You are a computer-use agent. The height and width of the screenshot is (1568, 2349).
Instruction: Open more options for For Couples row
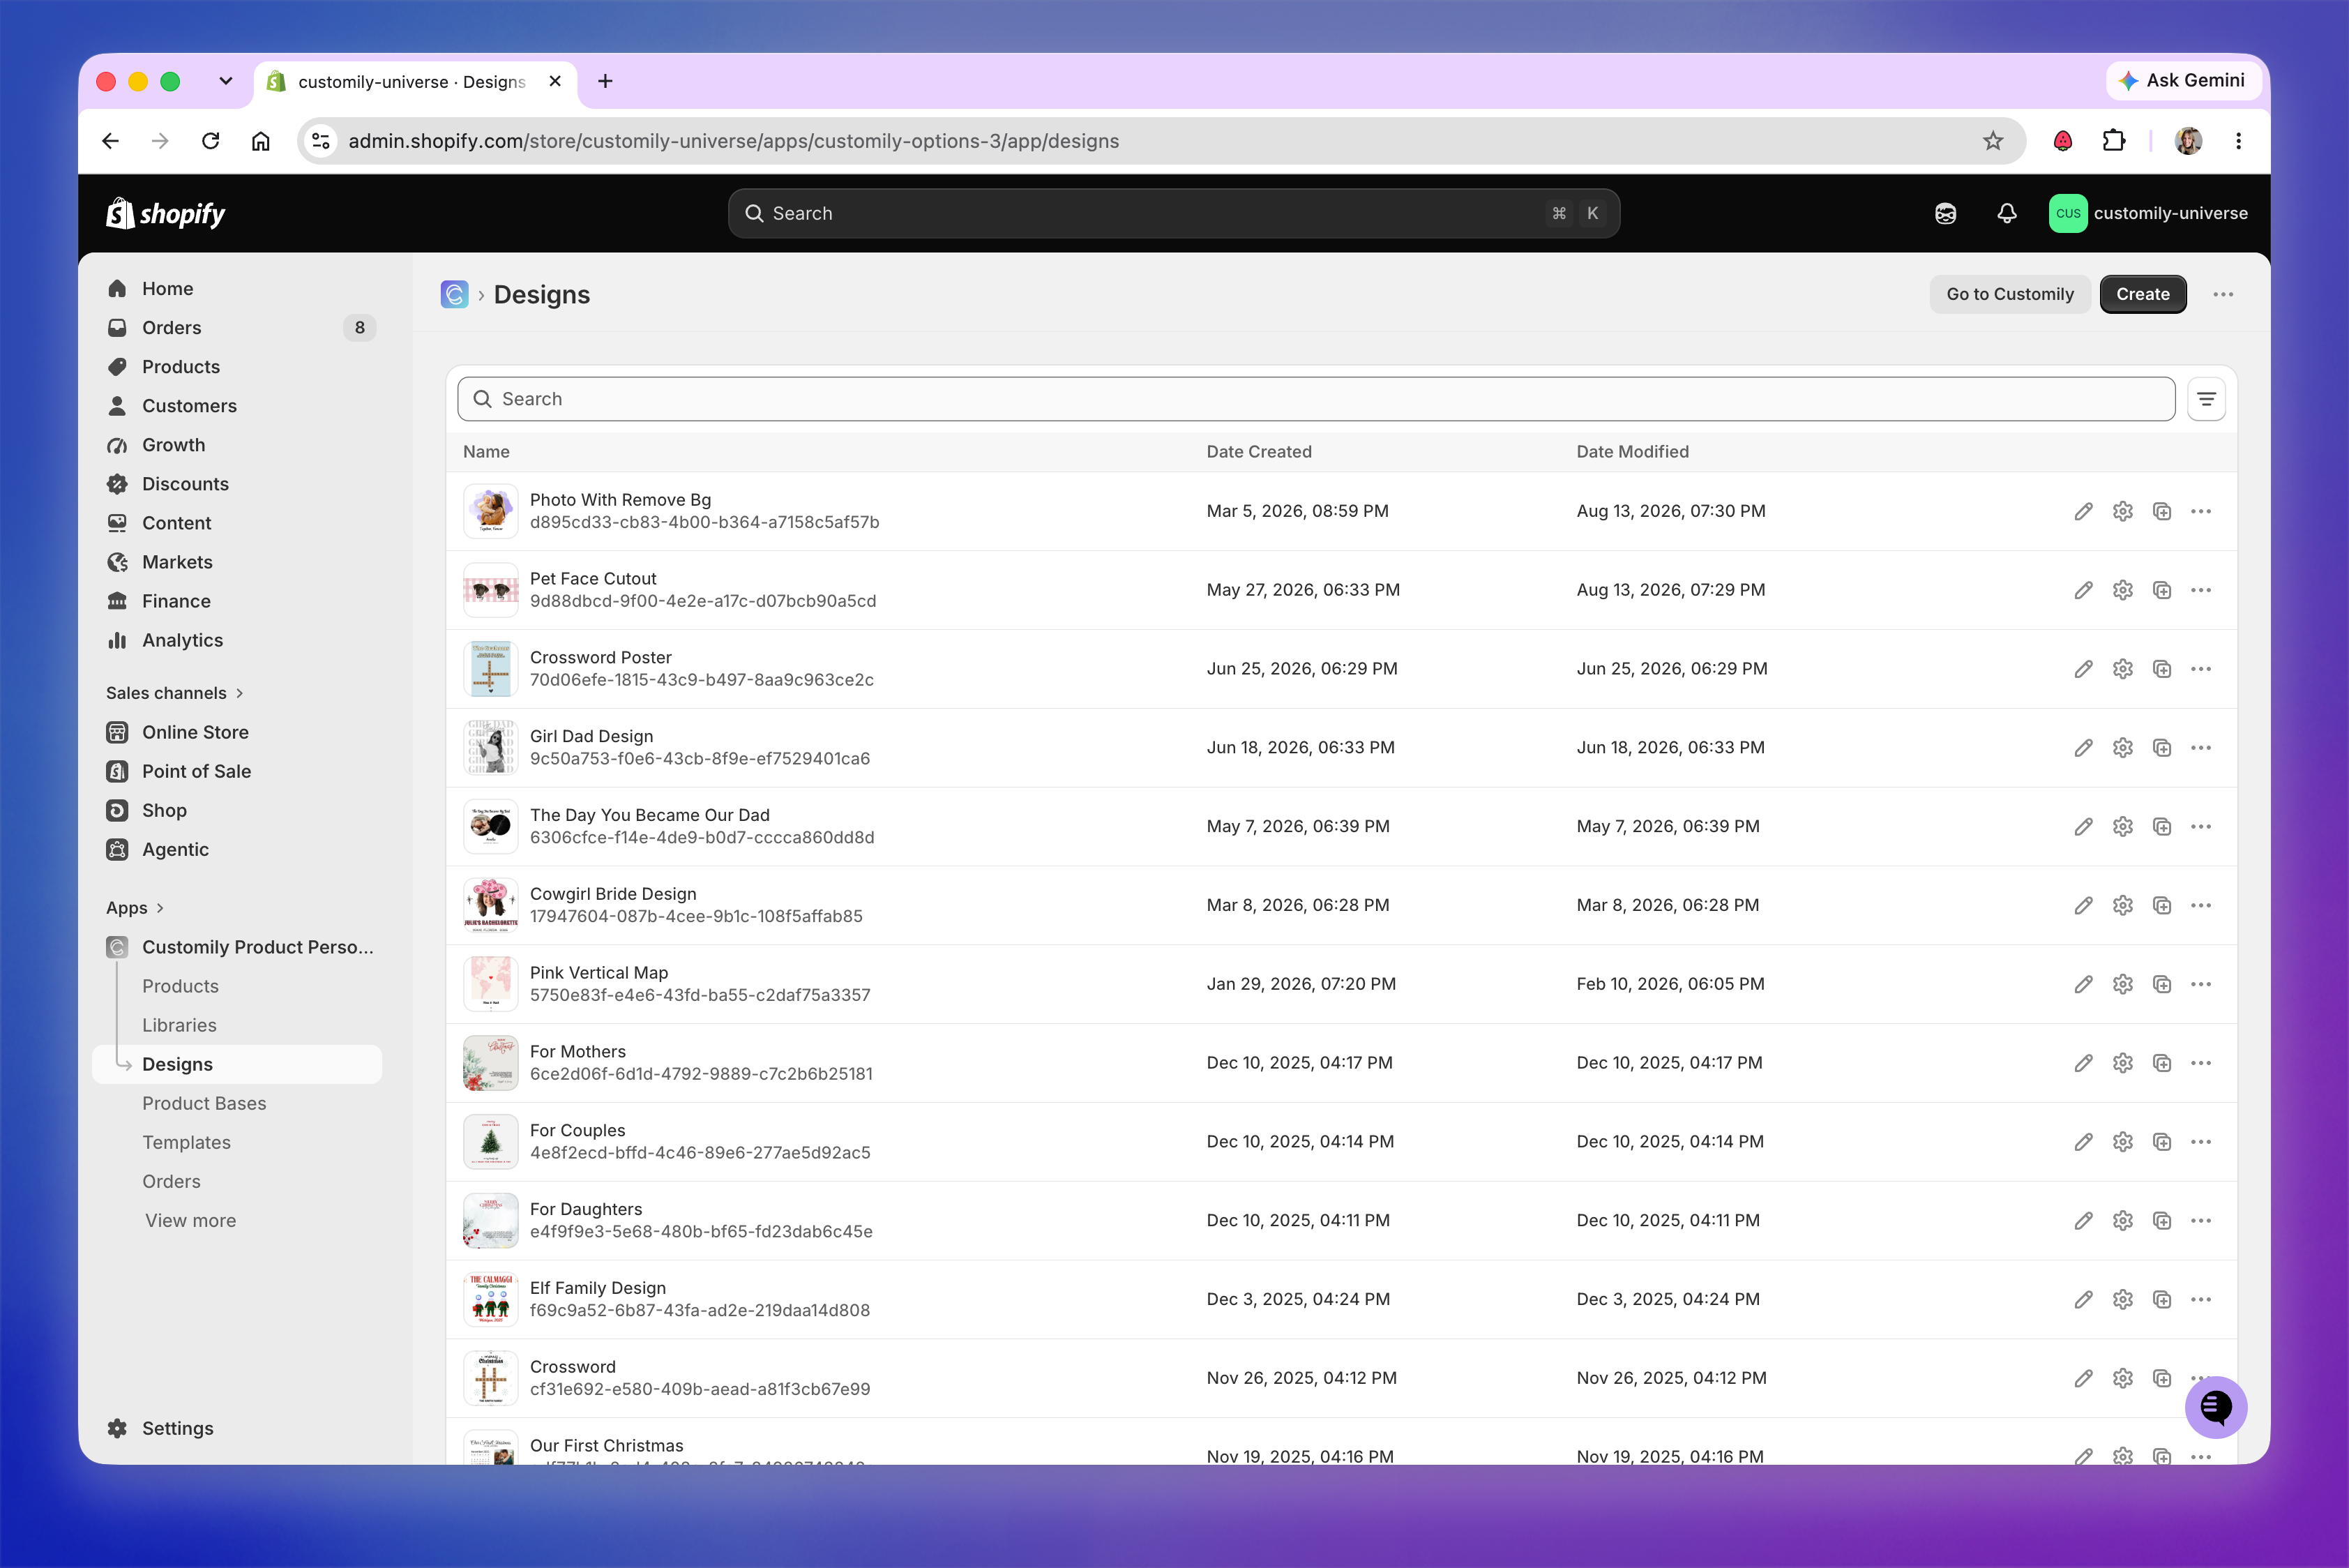point(2201,1142)
